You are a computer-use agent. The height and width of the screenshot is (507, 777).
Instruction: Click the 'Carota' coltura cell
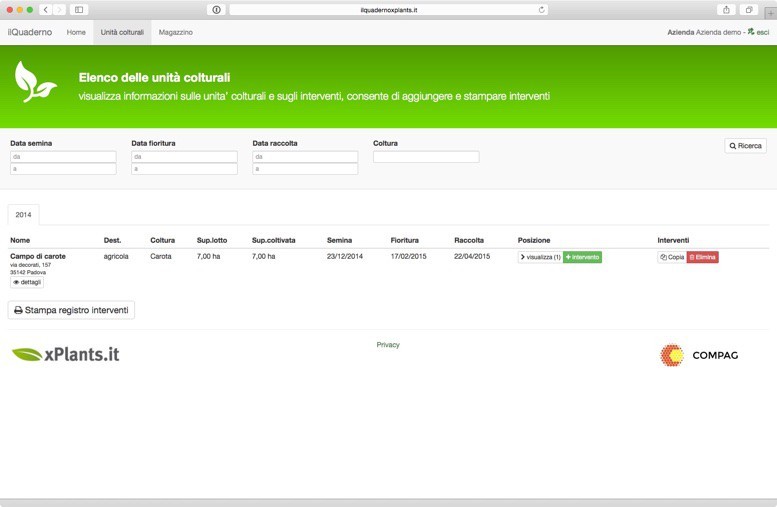[161, 256]
